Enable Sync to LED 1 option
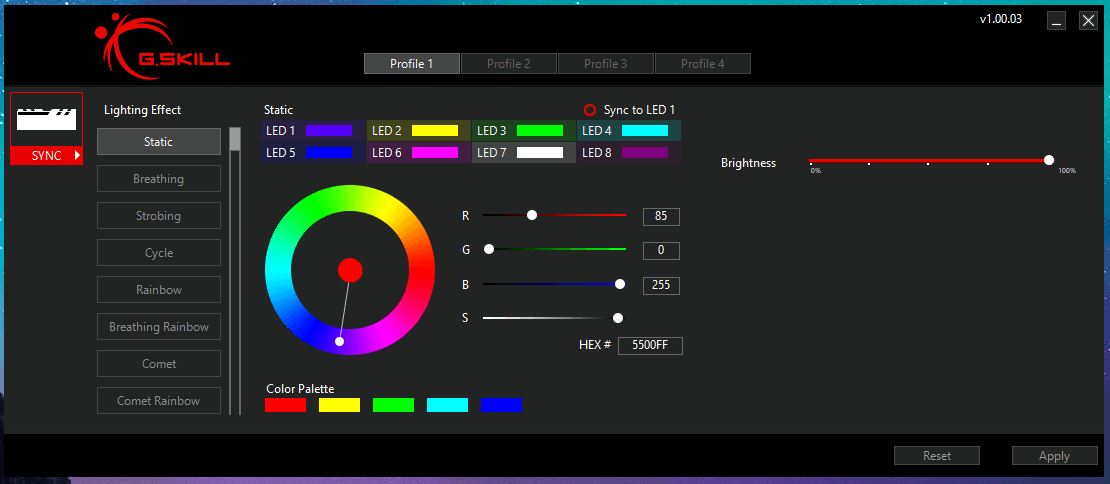 click(x=590, y=110)
